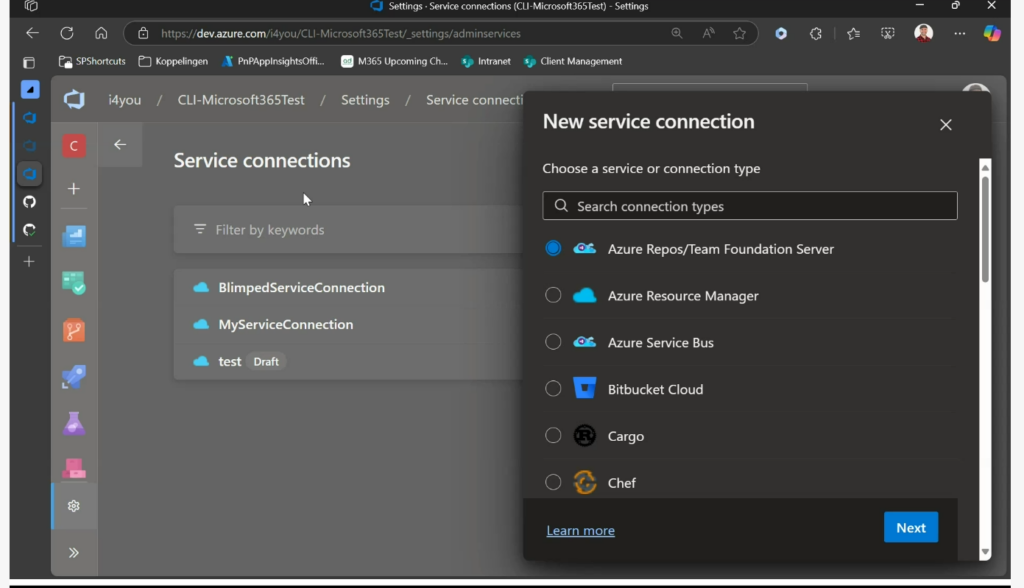The height and width of the screenshot is (588, 1024).
Task: Select the Chef radio button
Action: pyautogui.click(x=553, y=482)
